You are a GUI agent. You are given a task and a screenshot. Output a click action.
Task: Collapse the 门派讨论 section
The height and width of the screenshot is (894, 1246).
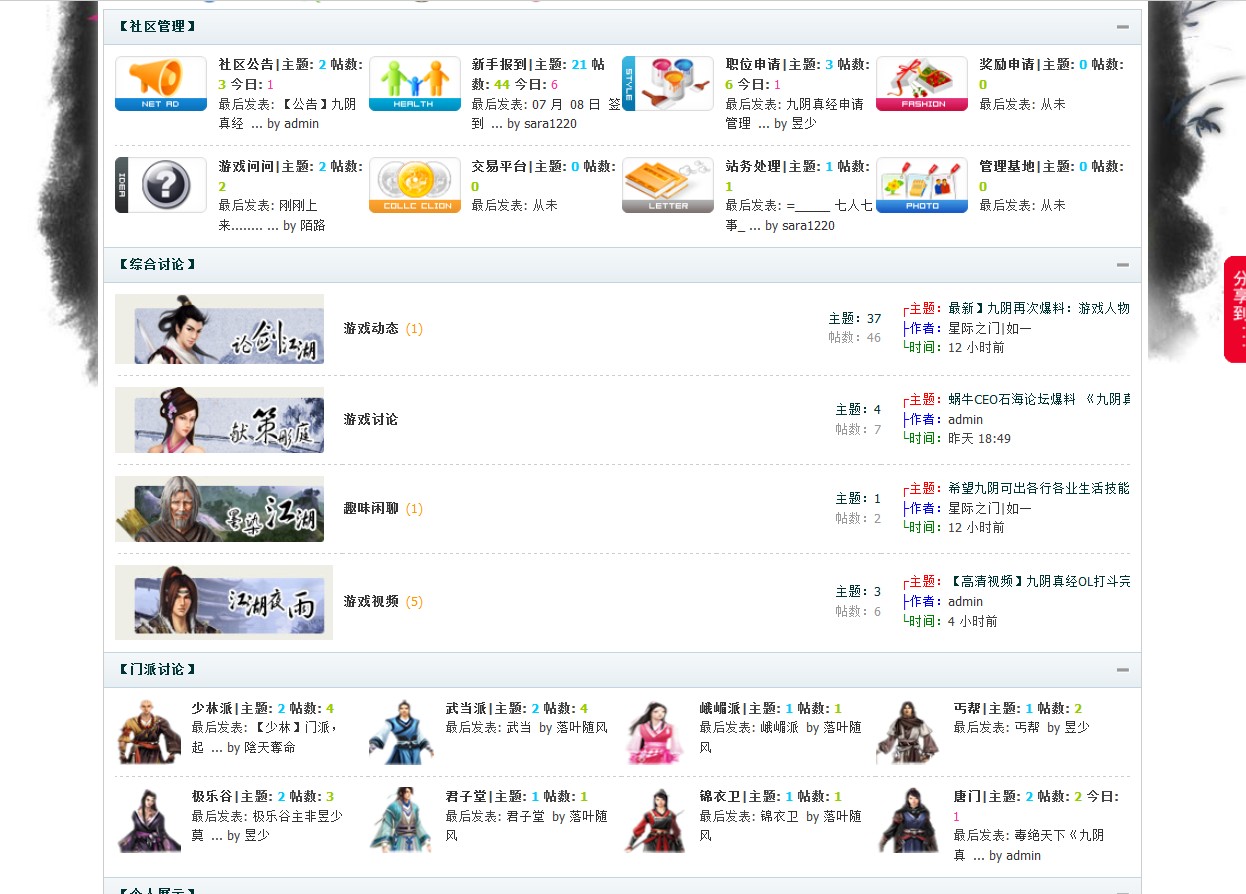click(x=1123, y=670)
